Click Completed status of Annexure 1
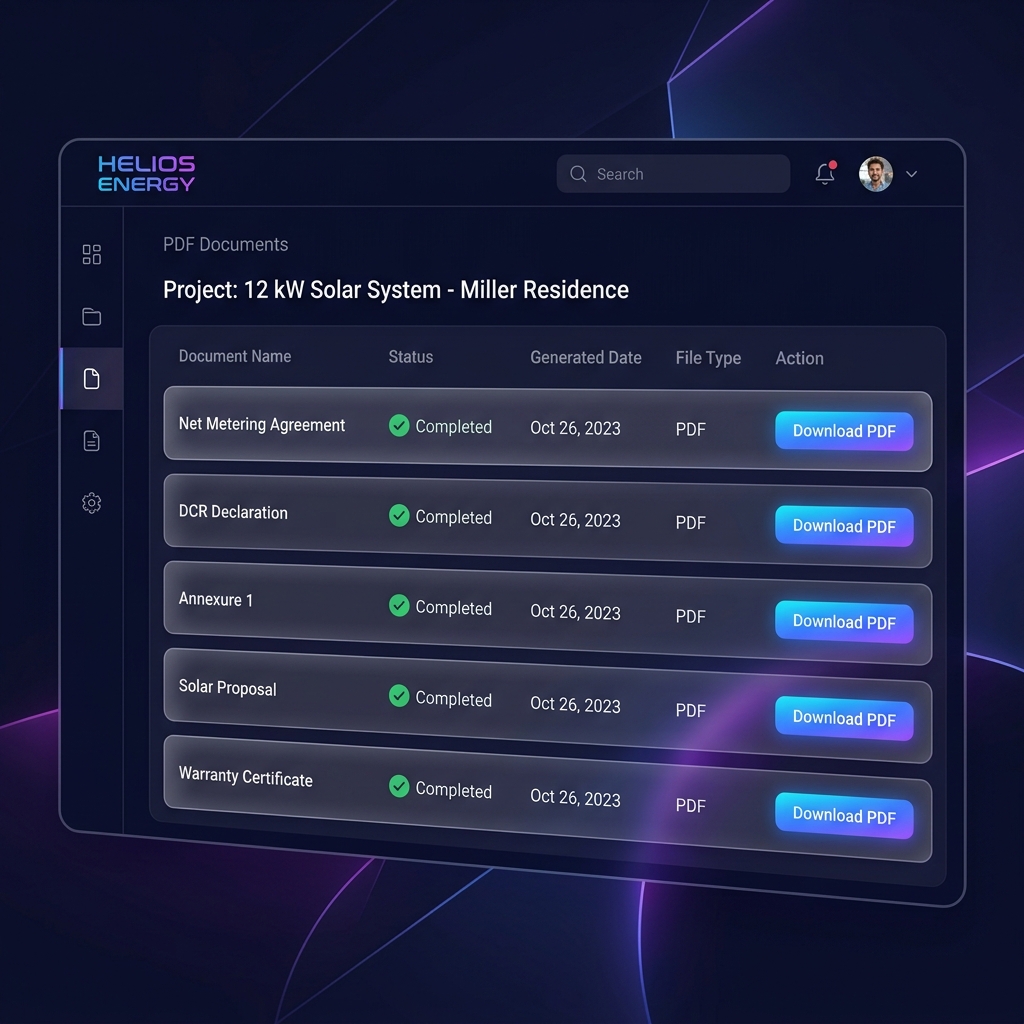 coord(454,608)
